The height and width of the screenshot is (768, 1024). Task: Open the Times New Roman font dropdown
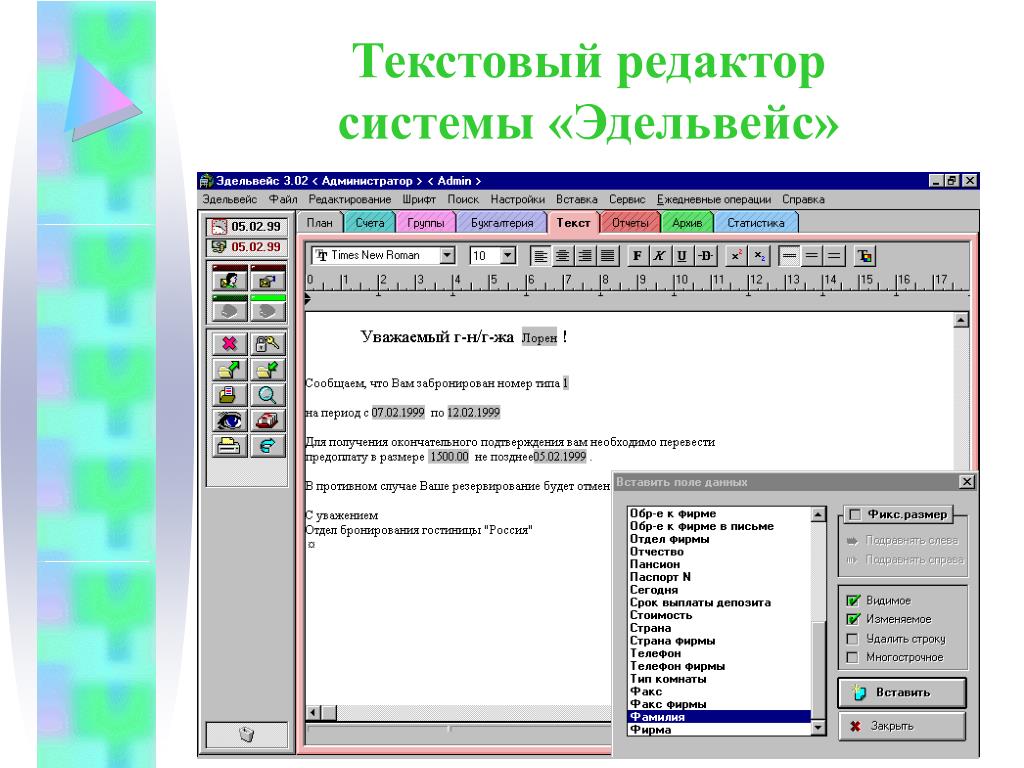[447, 255]
